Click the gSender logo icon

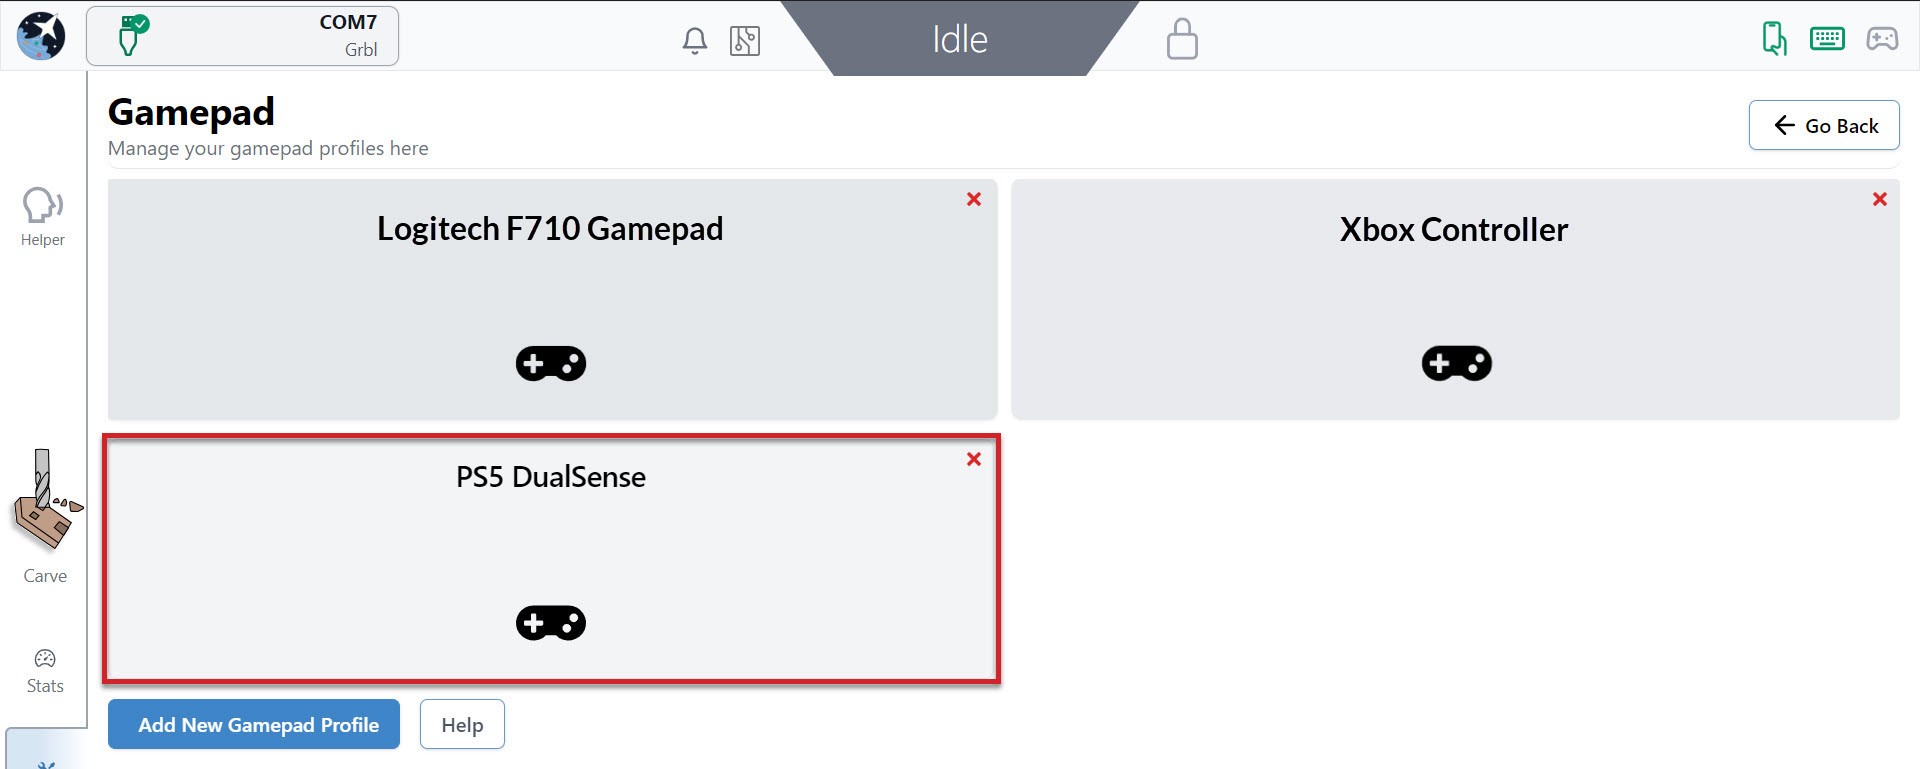(x=41, y=36)
